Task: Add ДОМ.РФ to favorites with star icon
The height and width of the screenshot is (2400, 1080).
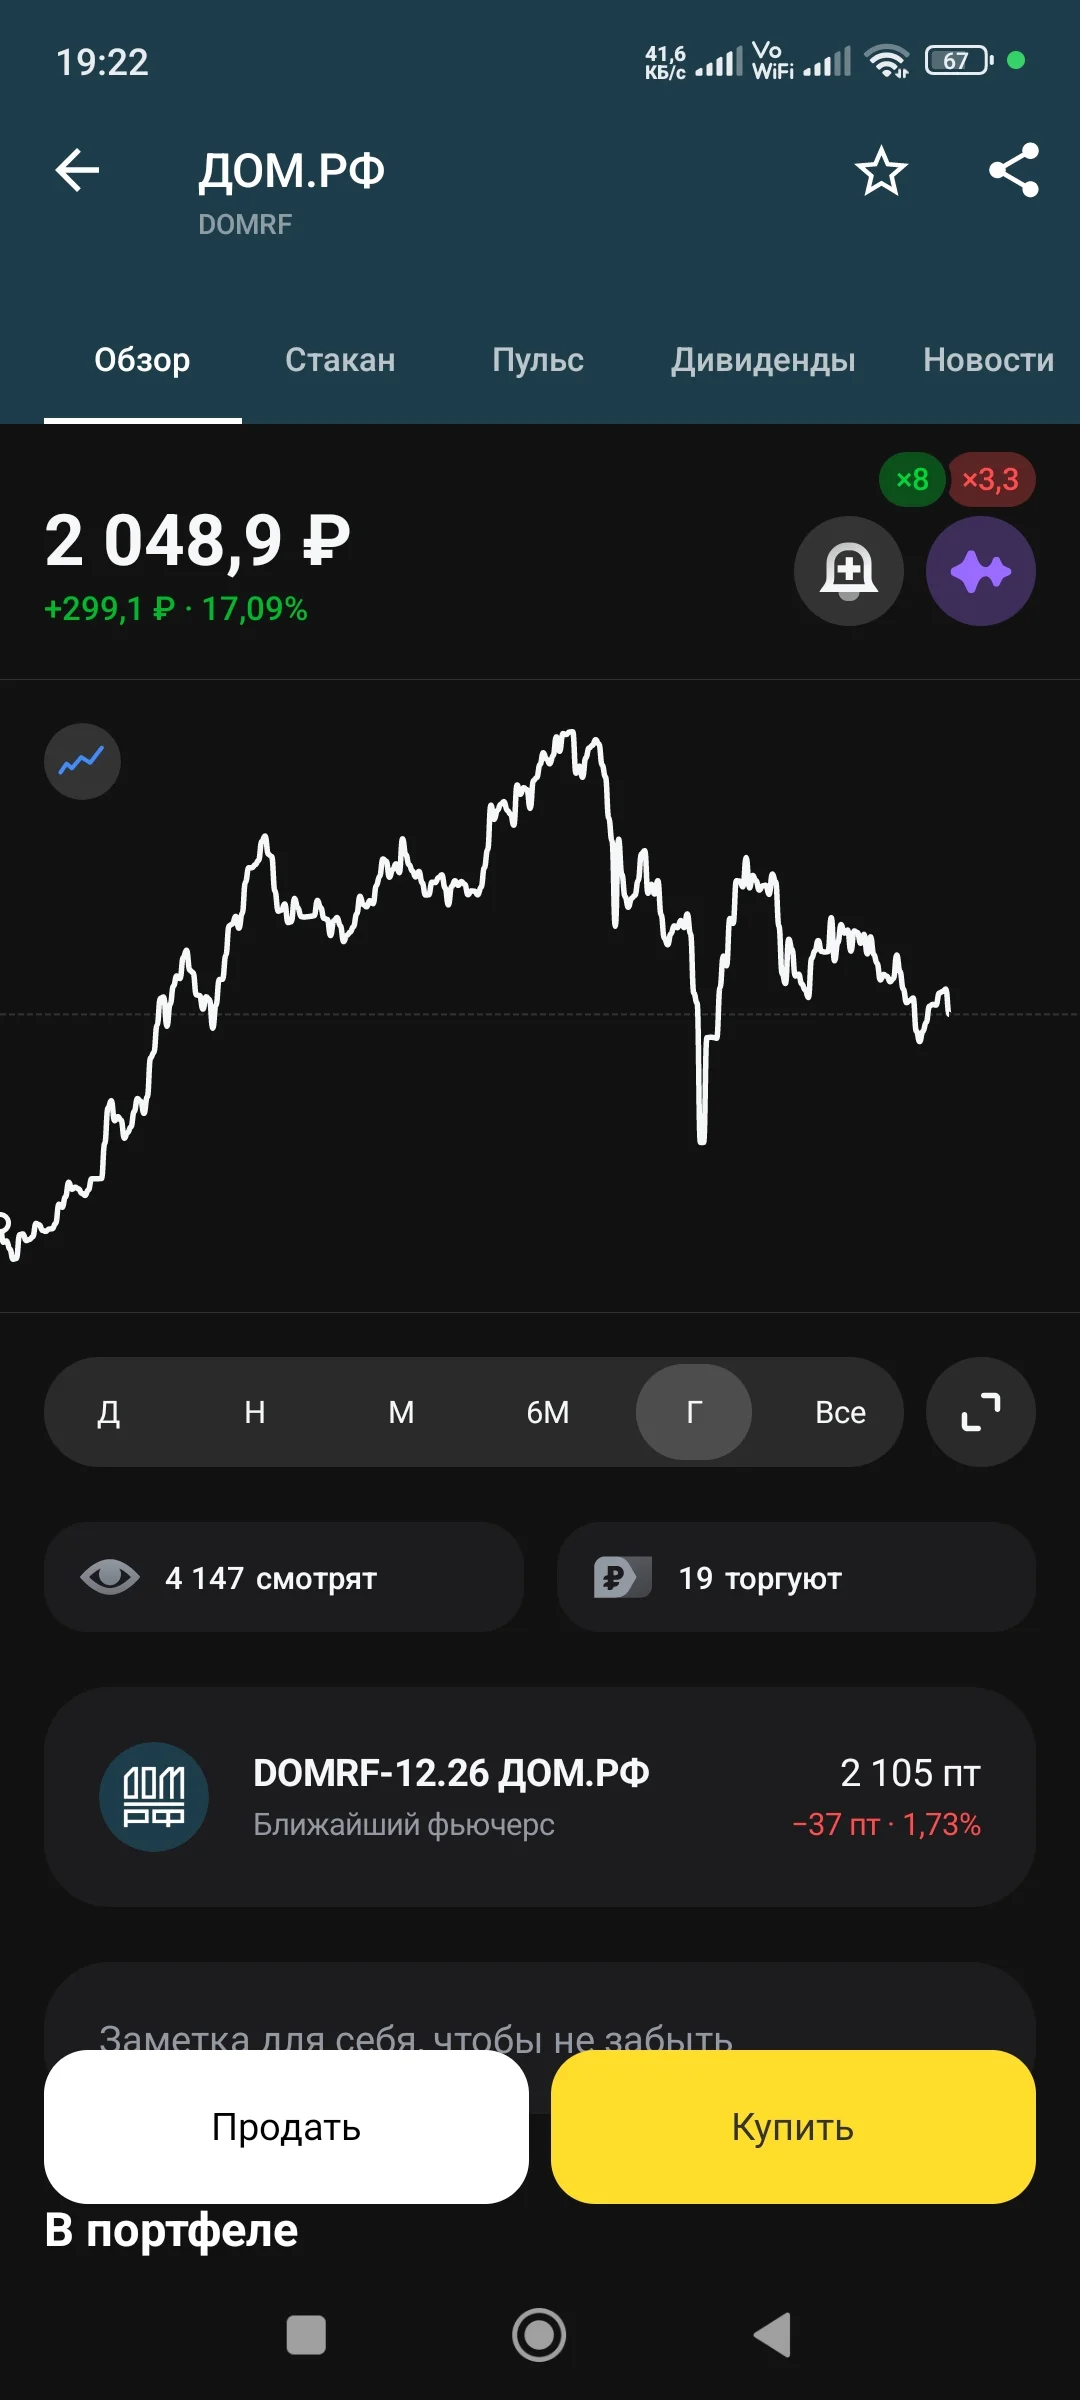Action: (x=881, y=171)
